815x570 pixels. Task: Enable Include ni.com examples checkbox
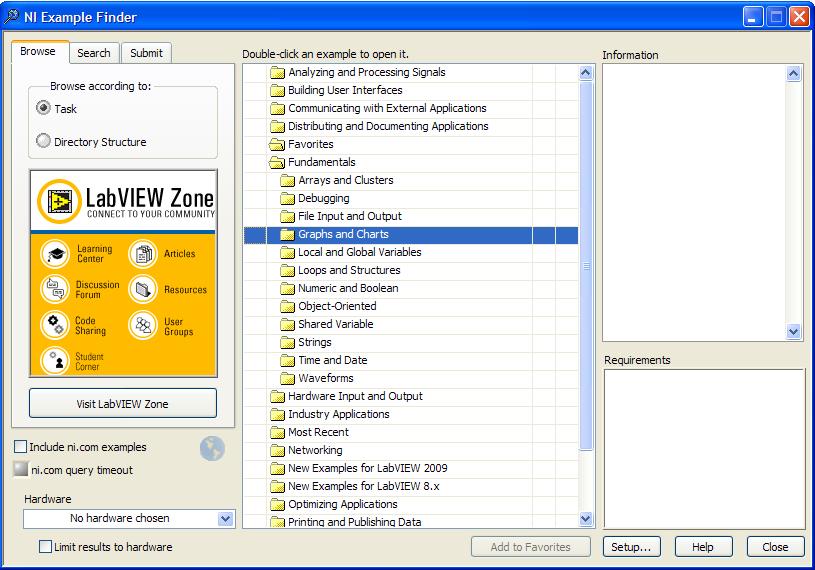pyautogui.click(x=21, y=447)
